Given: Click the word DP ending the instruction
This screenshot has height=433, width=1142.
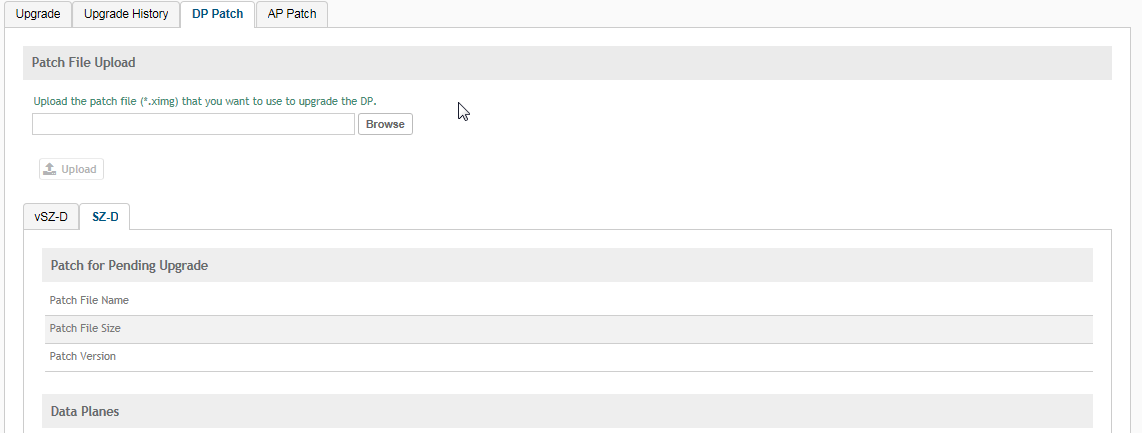Looking at the screenshot, I should (x=367, y=101).
